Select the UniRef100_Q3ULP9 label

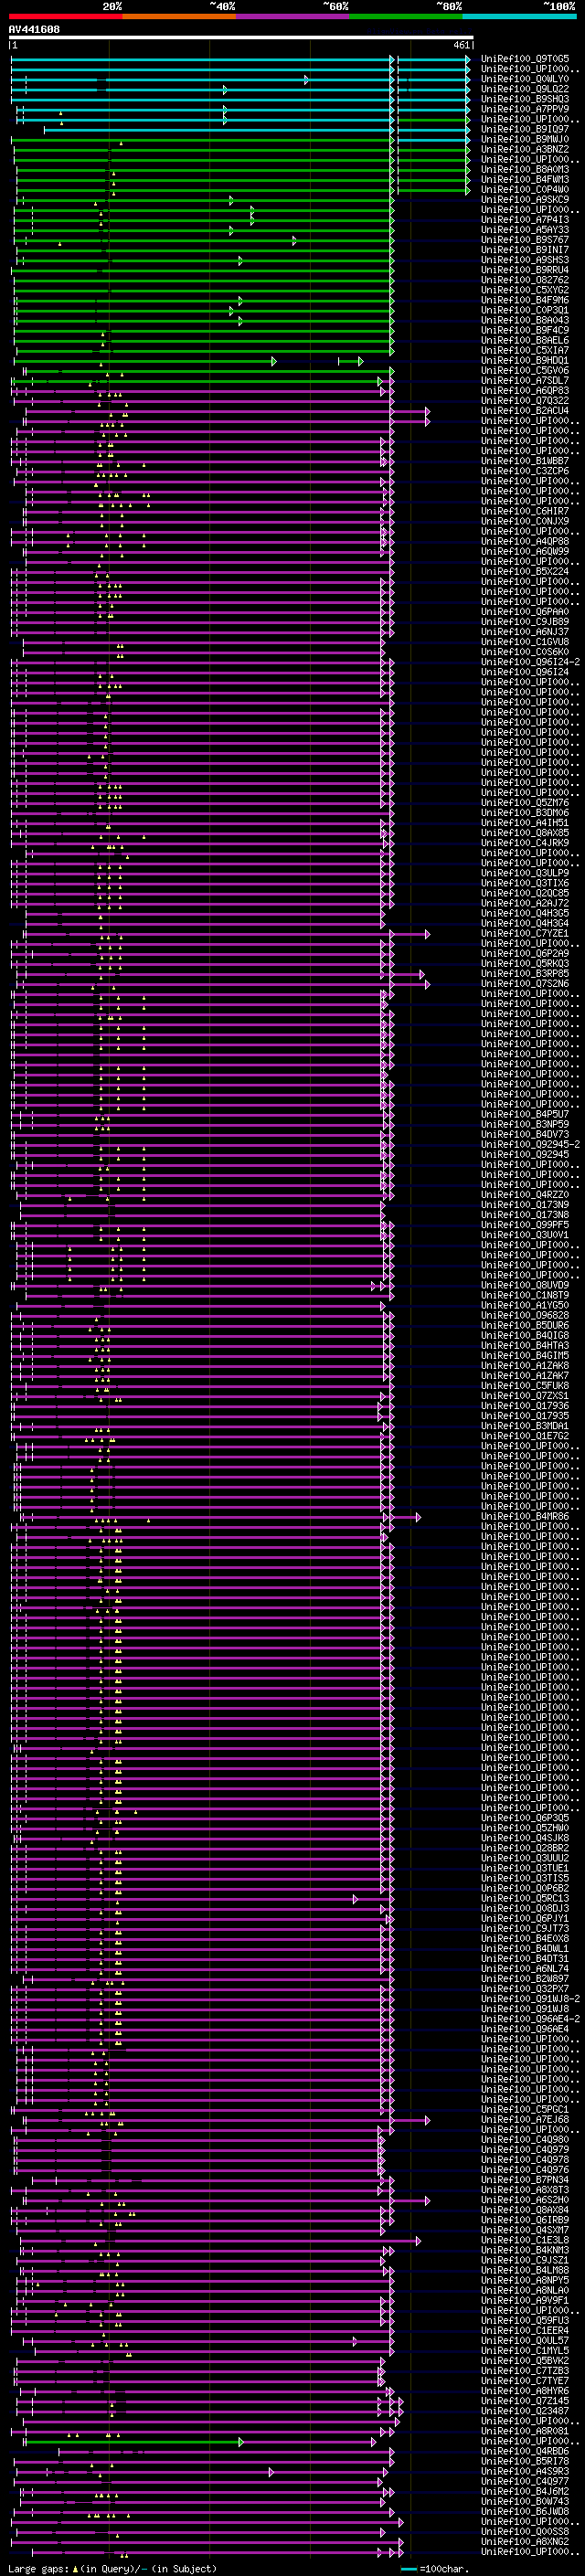point(525,873)
